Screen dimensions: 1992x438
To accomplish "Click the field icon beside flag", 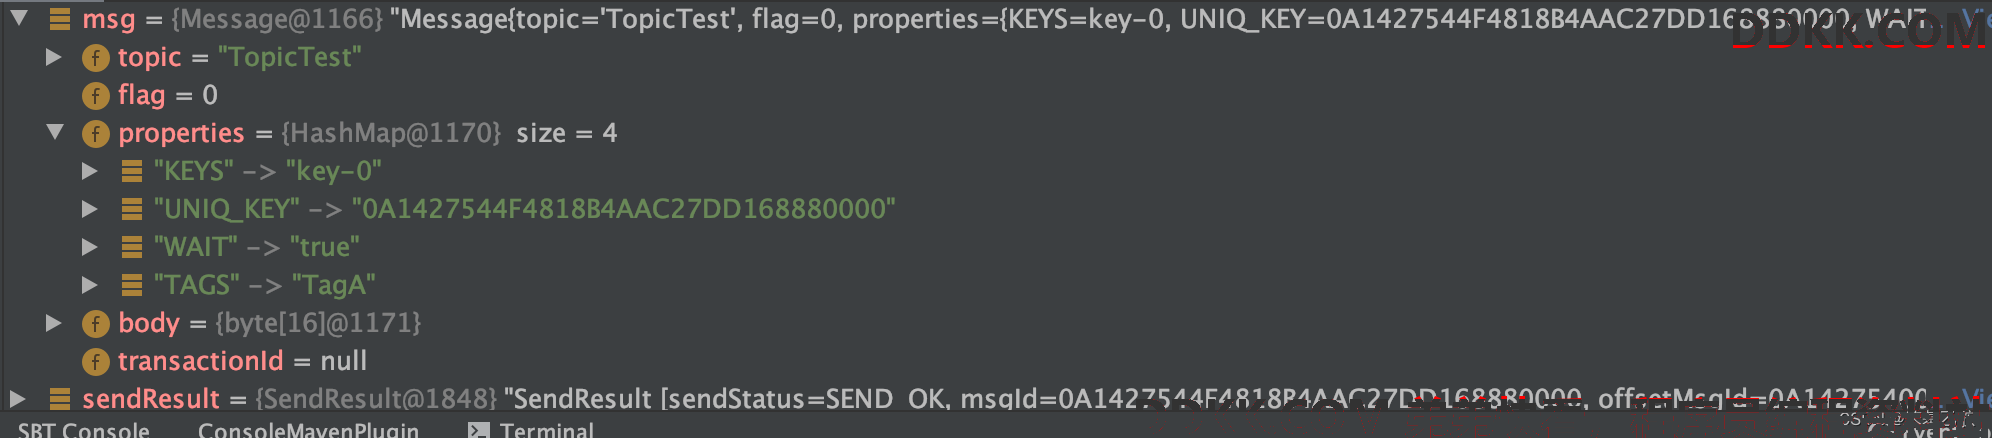I will (x=95, y=96).
